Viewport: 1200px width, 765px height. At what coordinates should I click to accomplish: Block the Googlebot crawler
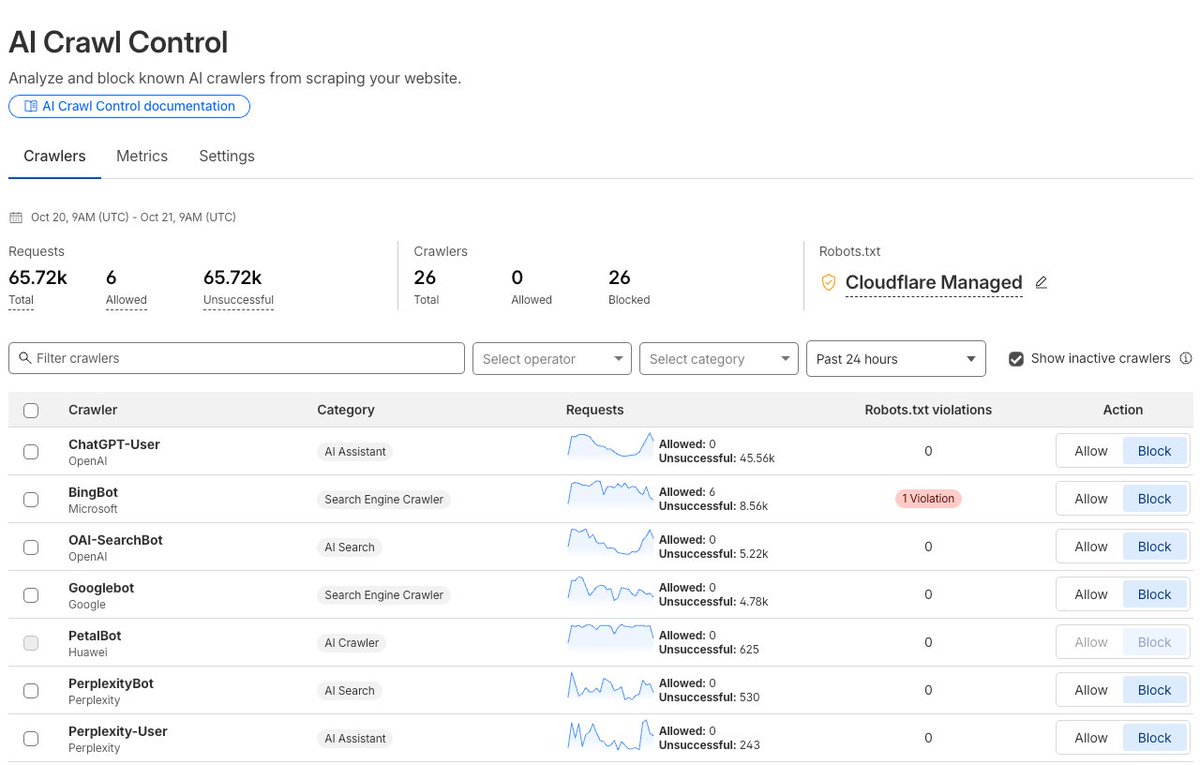1154,595
